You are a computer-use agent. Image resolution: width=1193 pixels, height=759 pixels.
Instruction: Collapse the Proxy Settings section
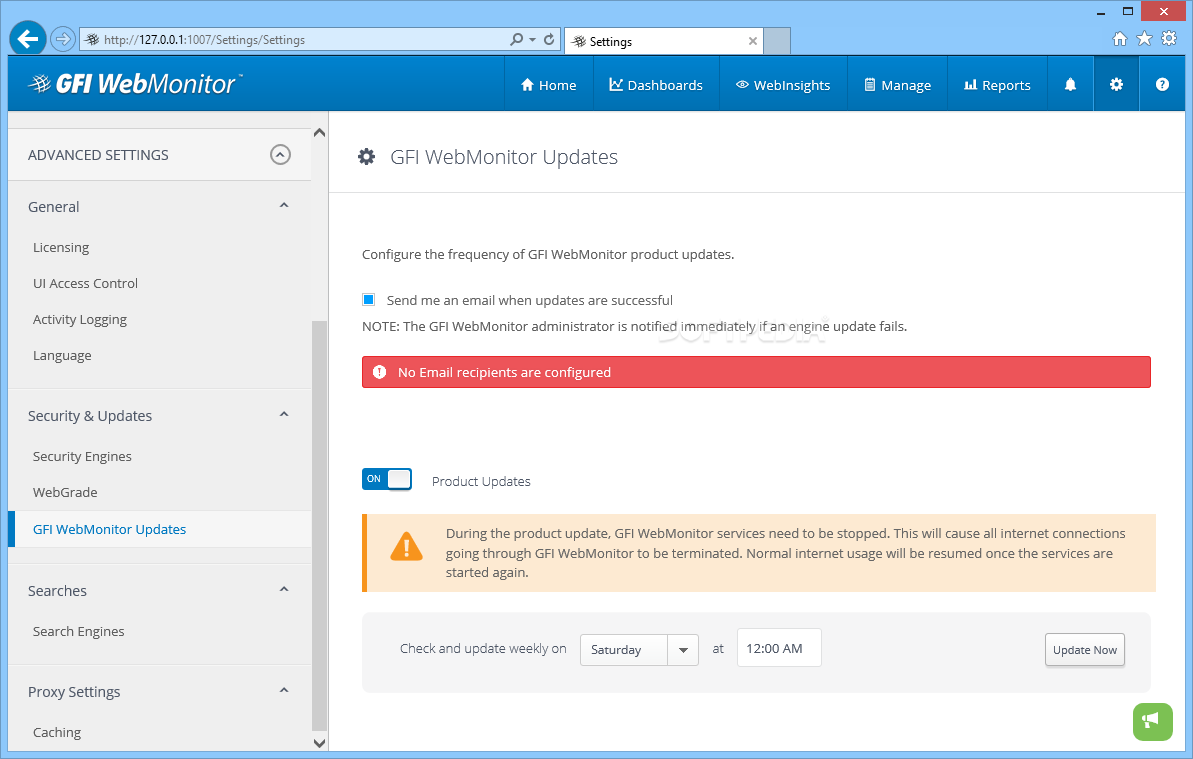pyautogui.click(x=284, y=691)
